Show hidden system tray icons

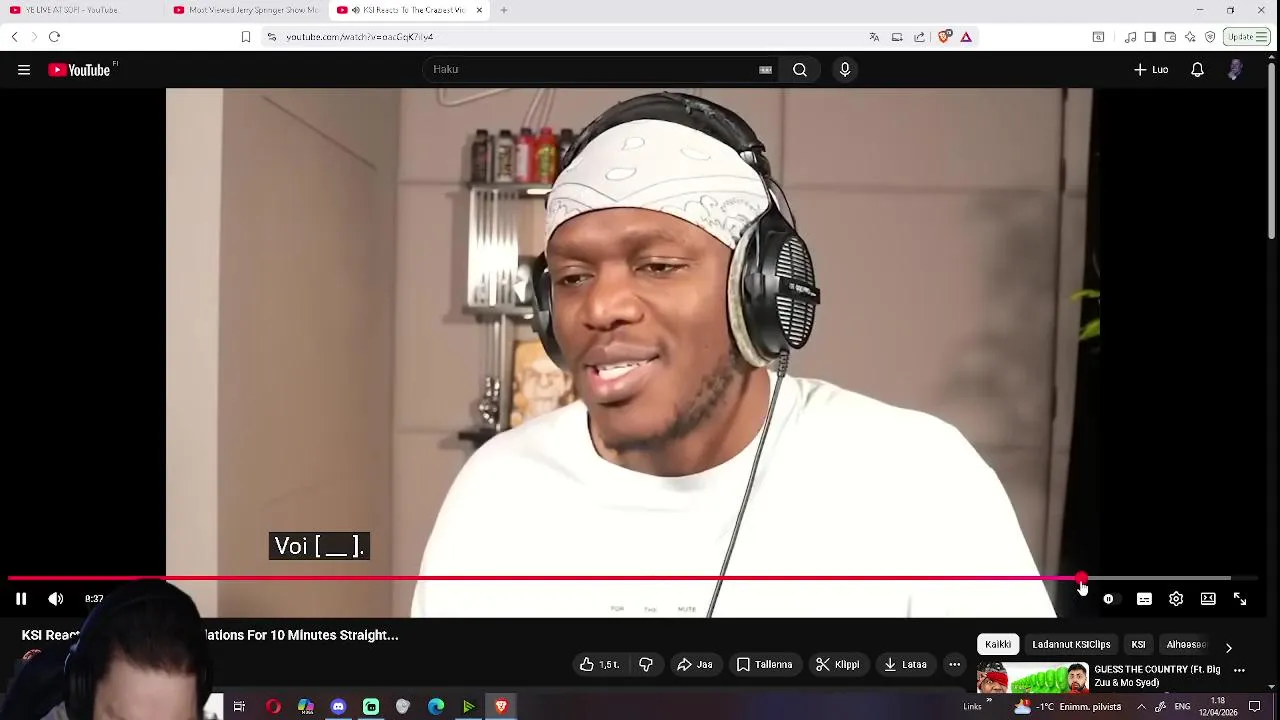tap(1141, 707)
